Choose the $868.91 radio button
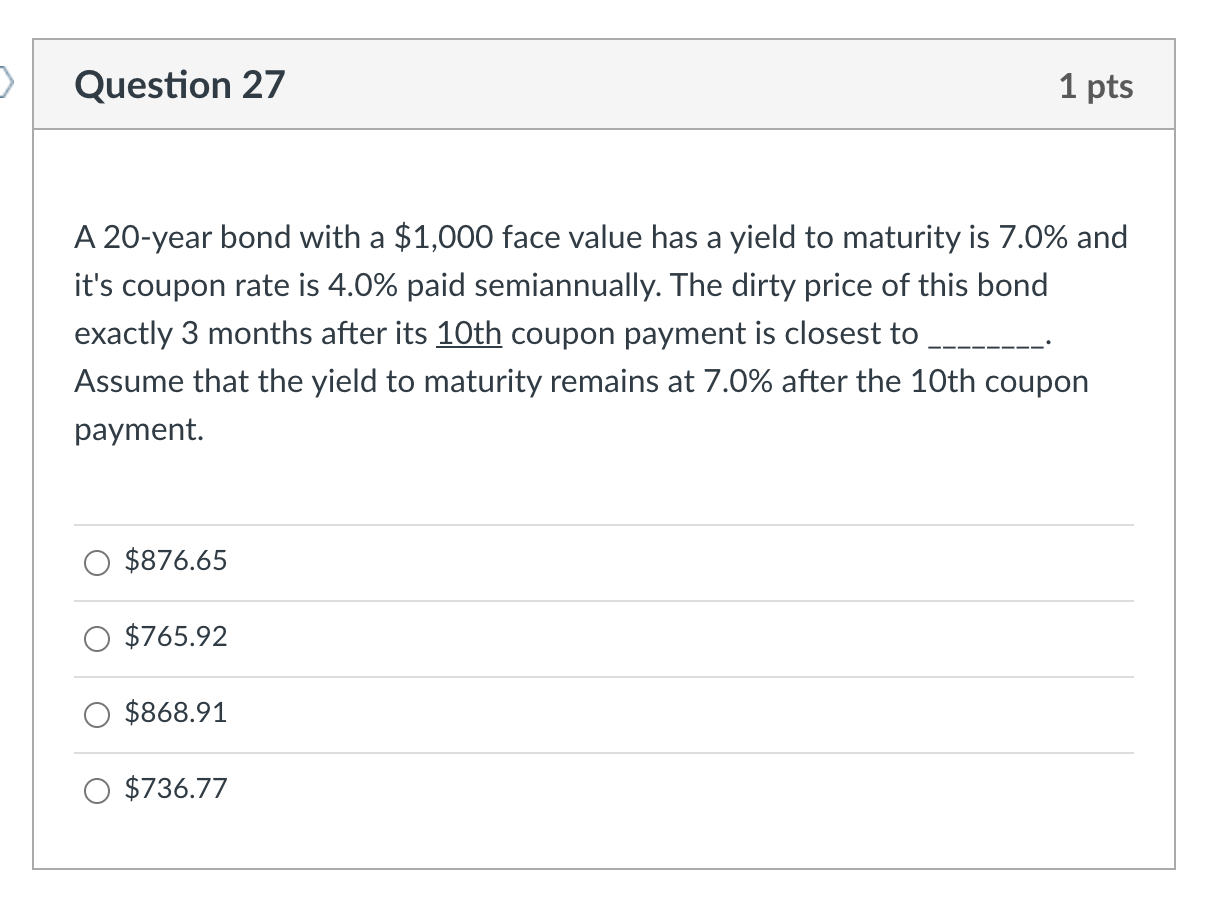The height and width of the screenshot is (900, 1220). tap(96, 714)
